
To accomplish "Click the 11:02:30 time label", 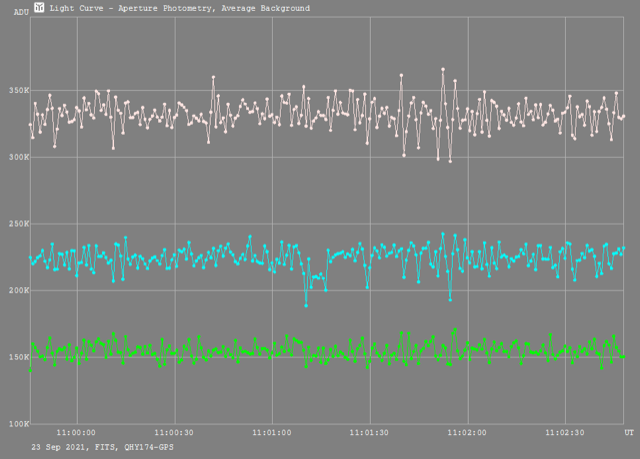I will pos(565,432).
